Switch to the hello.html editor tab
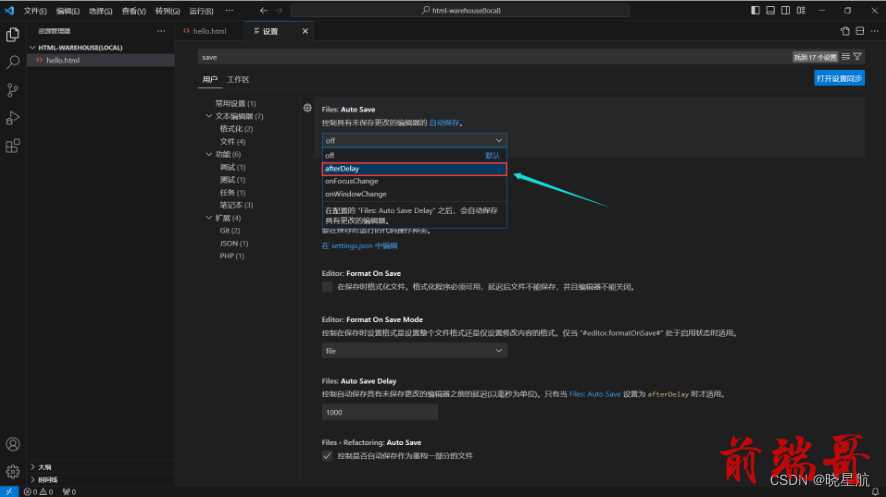The width and height of the screenshot is (886, 497). tap(209, 31)
